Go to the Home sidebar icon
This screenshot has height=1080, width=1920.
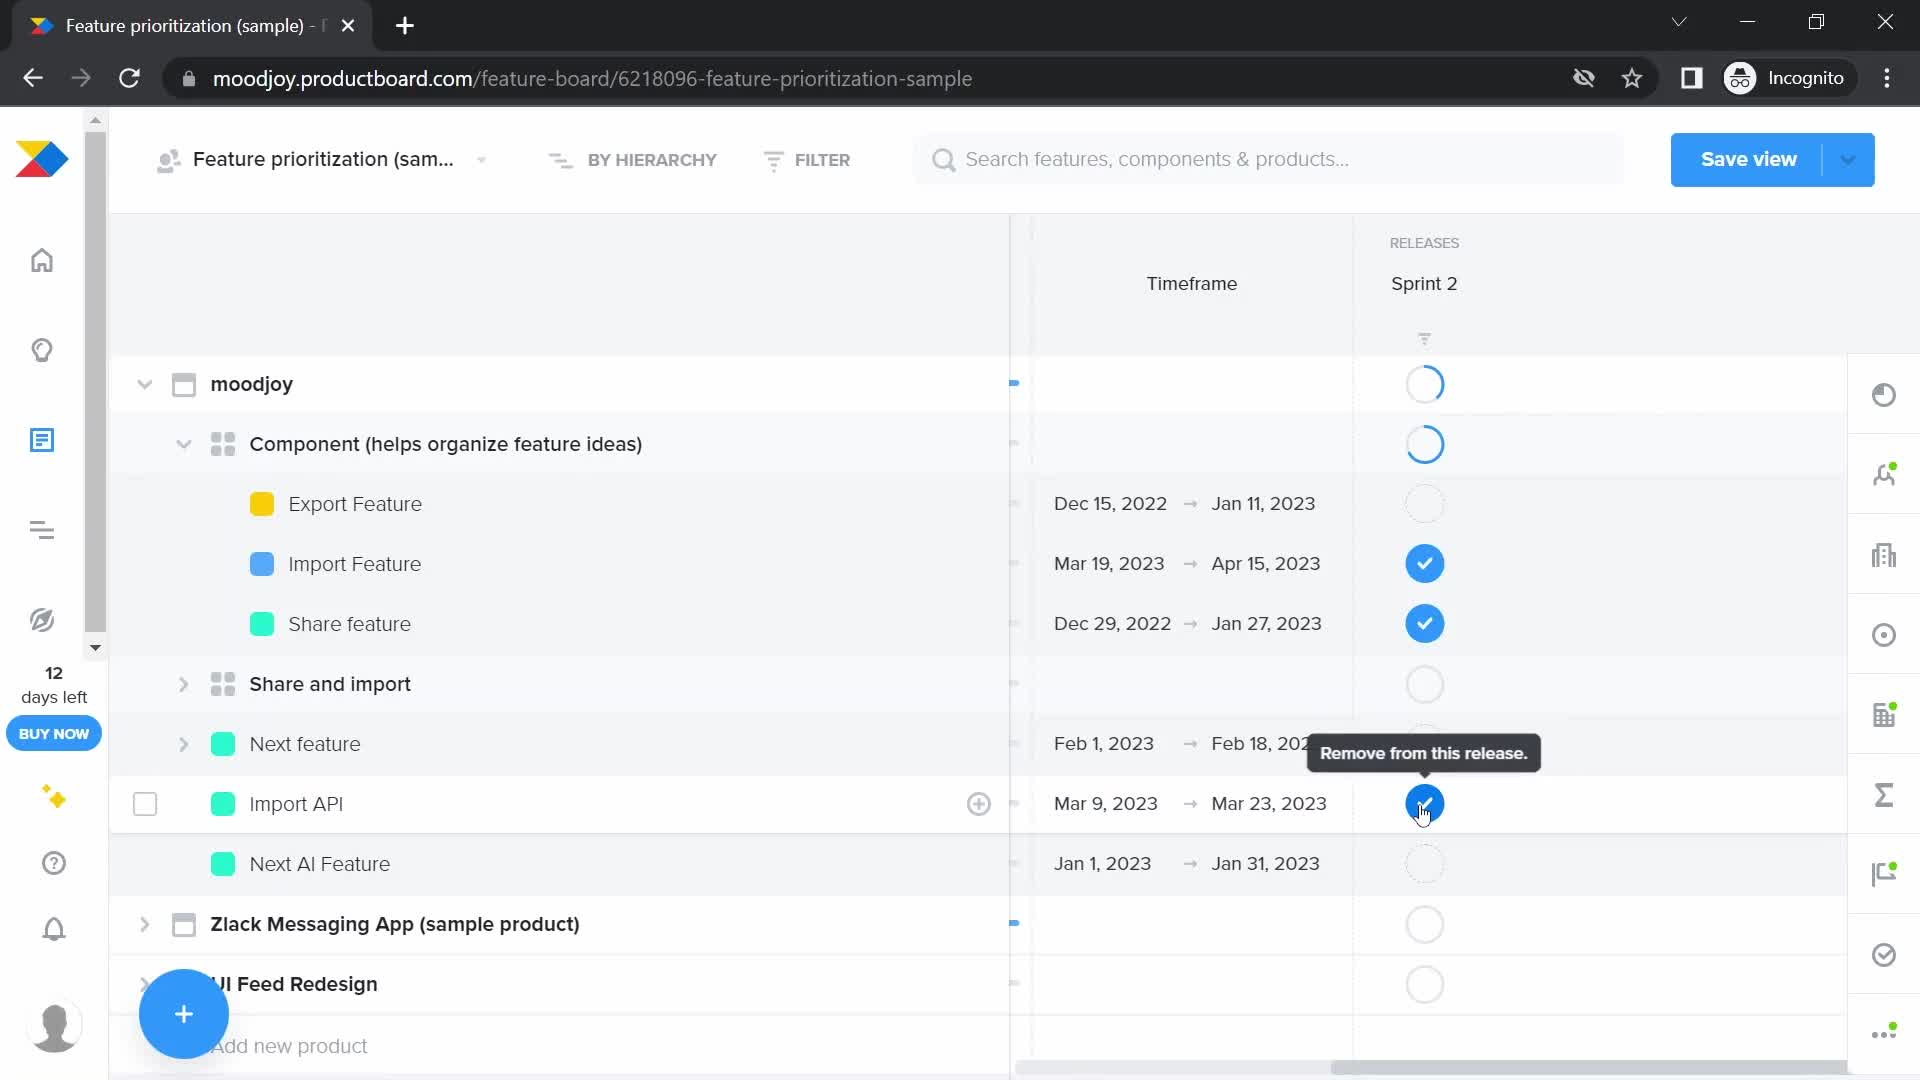[42, 260]
